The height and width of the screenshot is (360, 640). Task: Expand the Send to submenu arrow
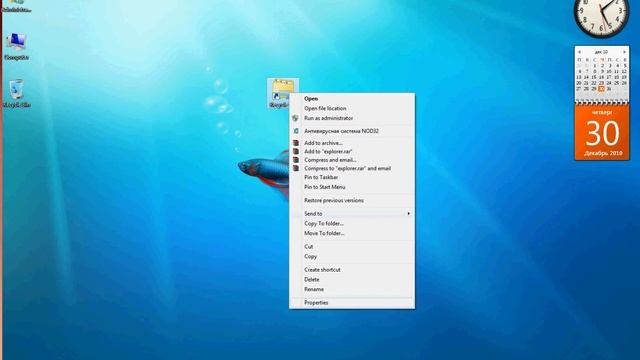click(408, 213)
